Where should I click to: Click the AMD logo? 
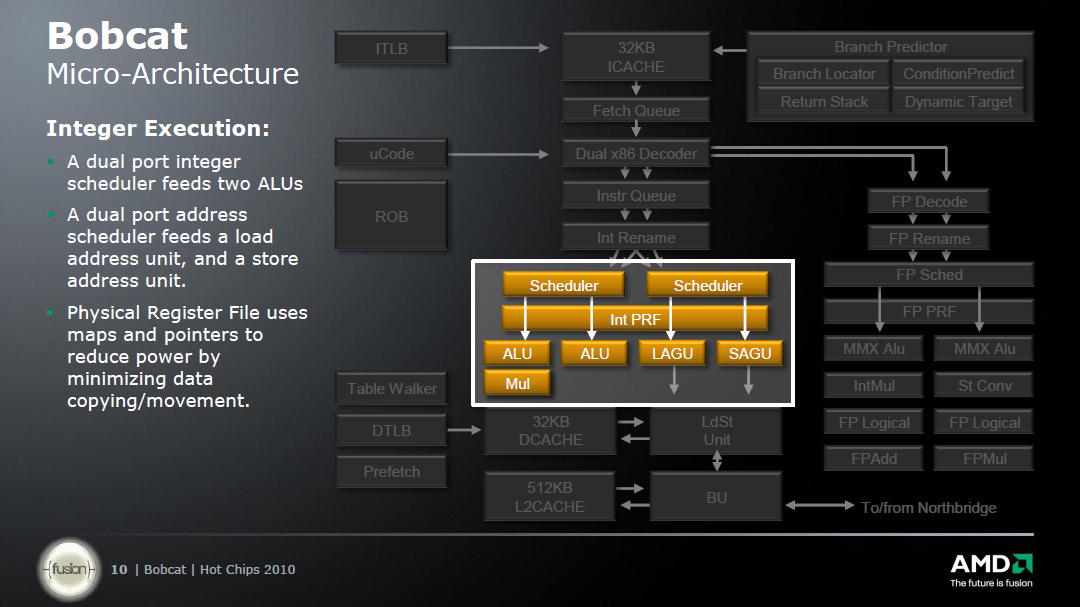[x=990, y=567]
